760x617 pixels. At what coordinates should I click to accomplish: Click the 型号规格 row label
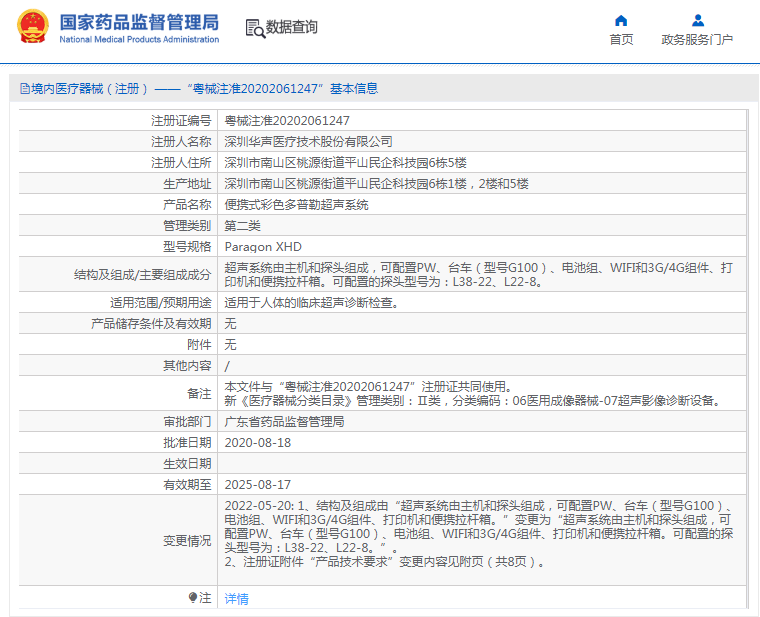pyautogui.click(x=187, y=247)
